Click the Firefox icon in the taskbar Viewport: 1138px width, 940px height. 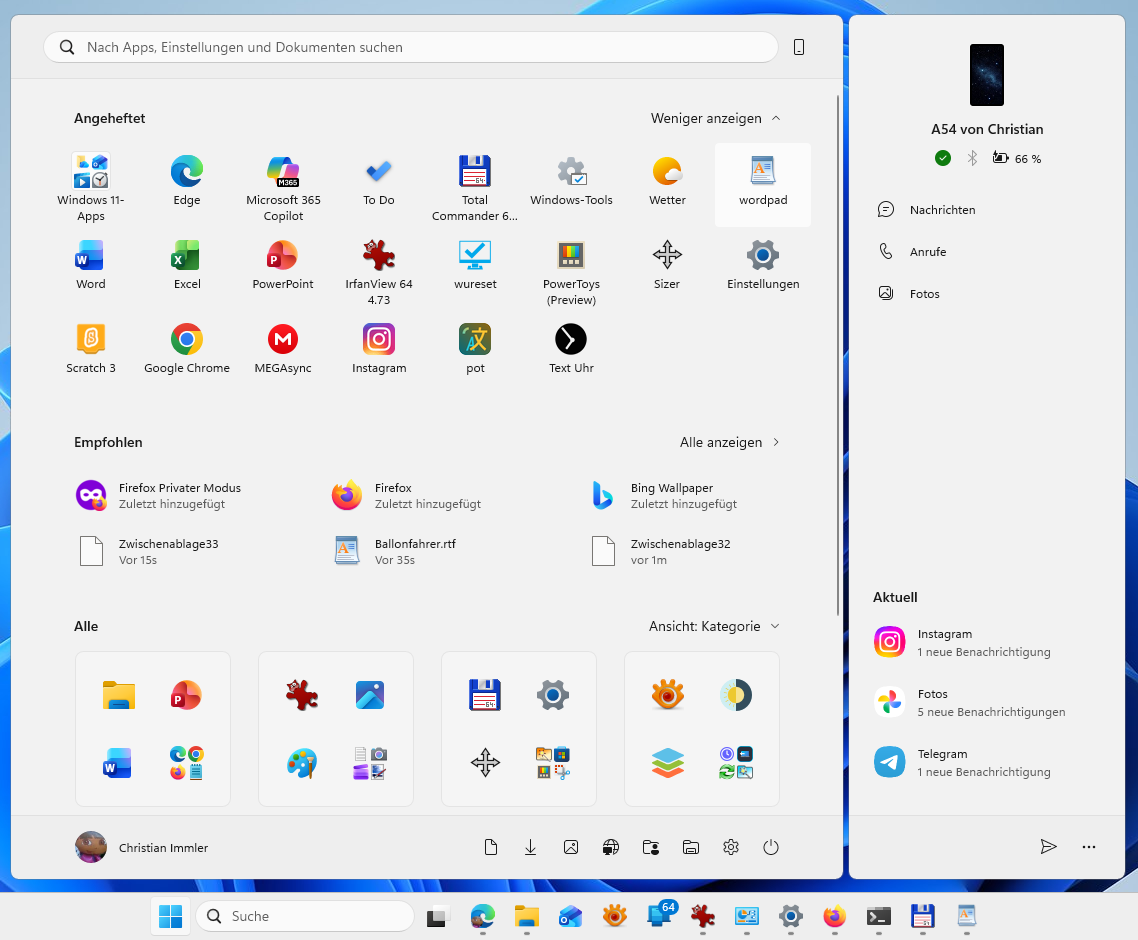tap(834, 916)
